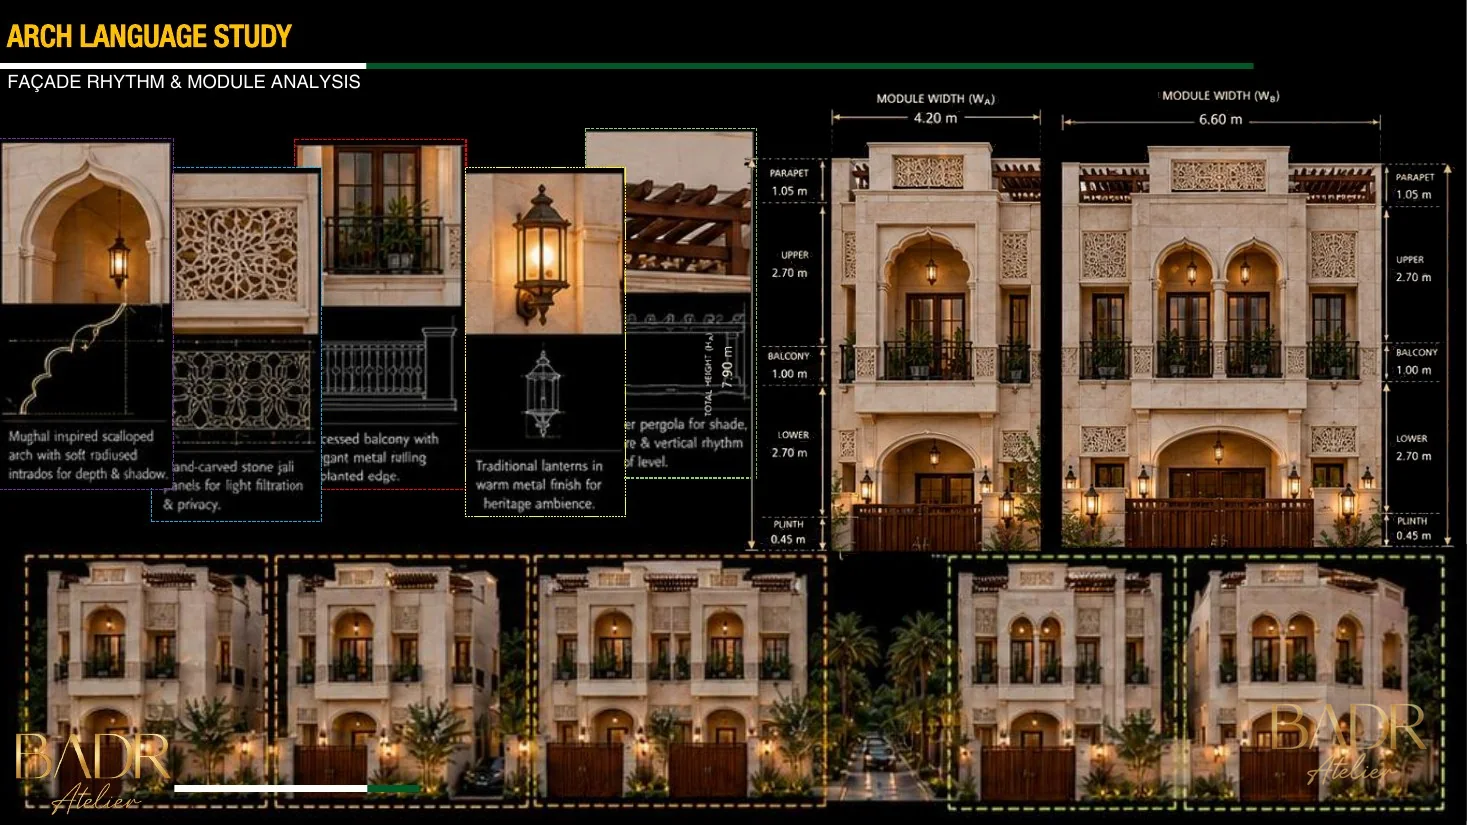
Task: Click PARAPET label left of the 4.20 m elevation
Action: pos(789,173)
